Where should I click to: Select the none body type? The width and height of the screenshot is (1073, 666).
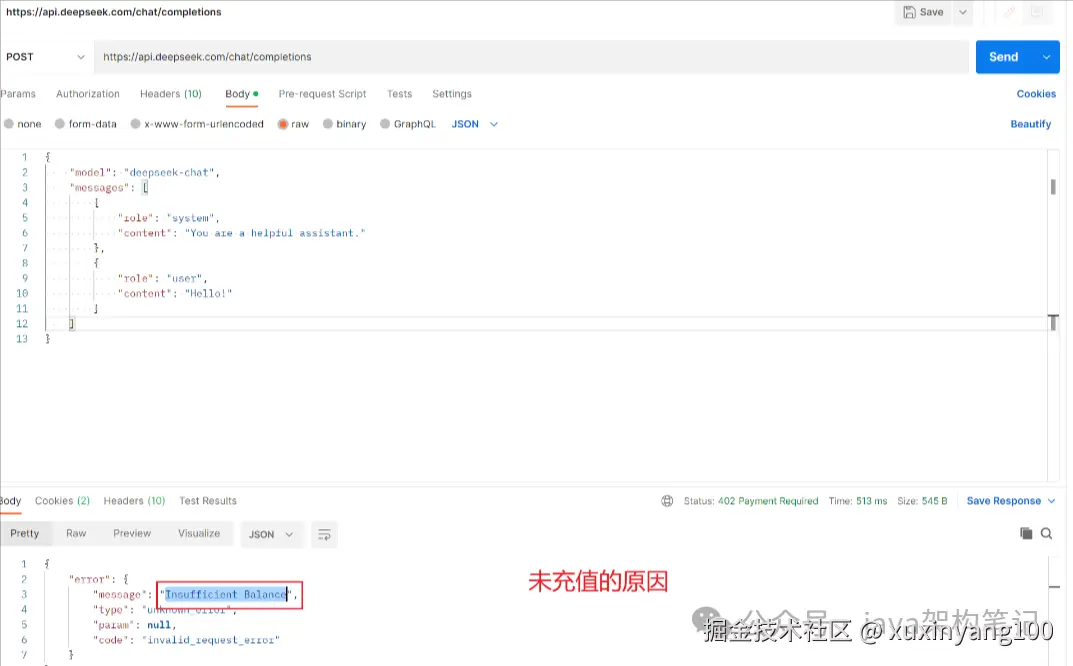point(23,124)
